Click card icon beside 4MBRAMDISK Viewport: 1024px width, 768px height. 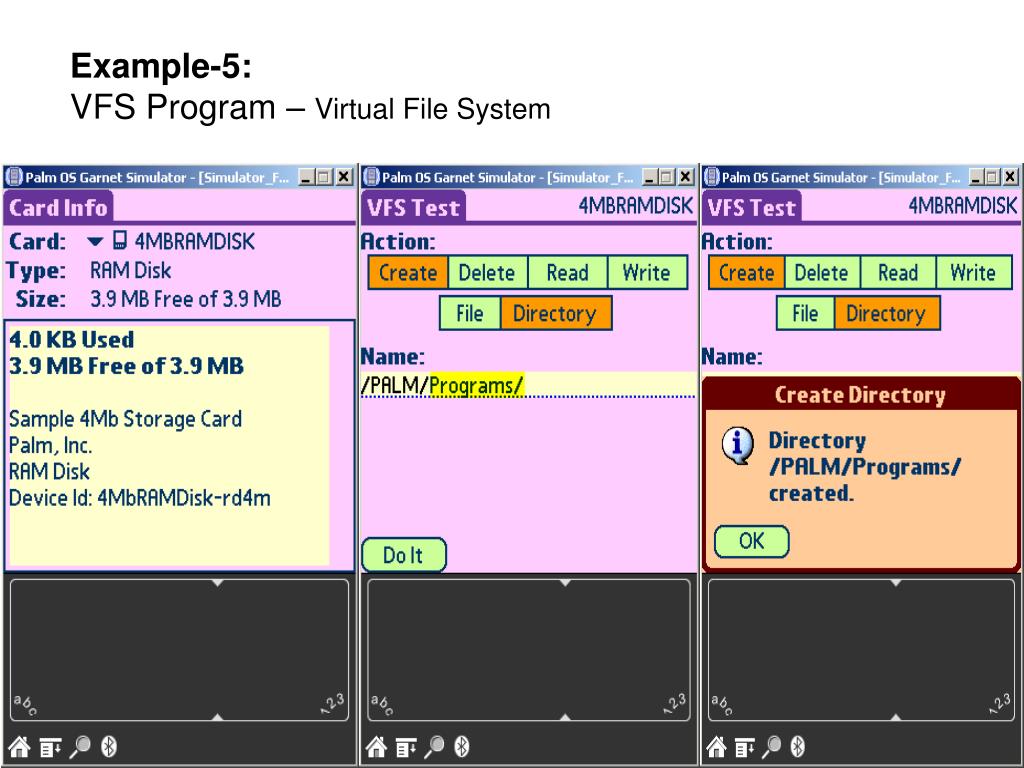tap(120, 240)
